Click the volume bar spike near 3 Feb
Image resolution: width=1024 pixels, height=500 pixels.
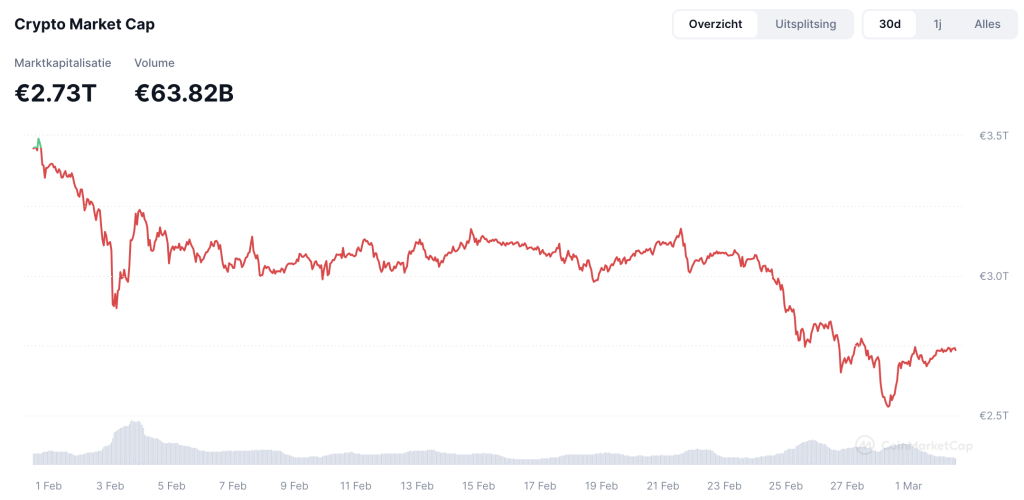[x=134, y=443]
